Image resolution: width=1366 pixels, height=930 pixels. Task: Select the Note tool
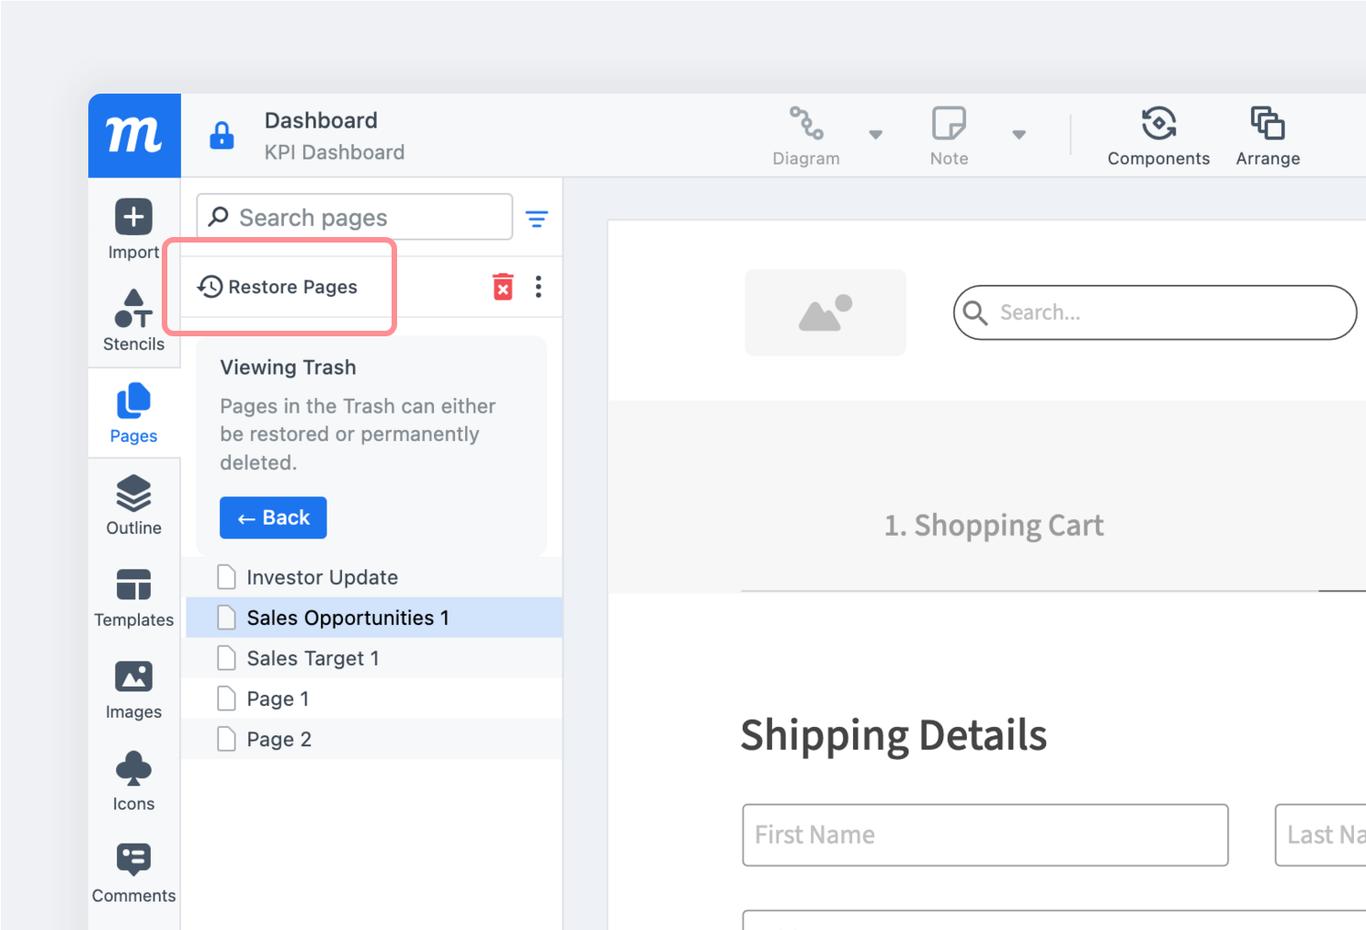click(x=949, y=136)
